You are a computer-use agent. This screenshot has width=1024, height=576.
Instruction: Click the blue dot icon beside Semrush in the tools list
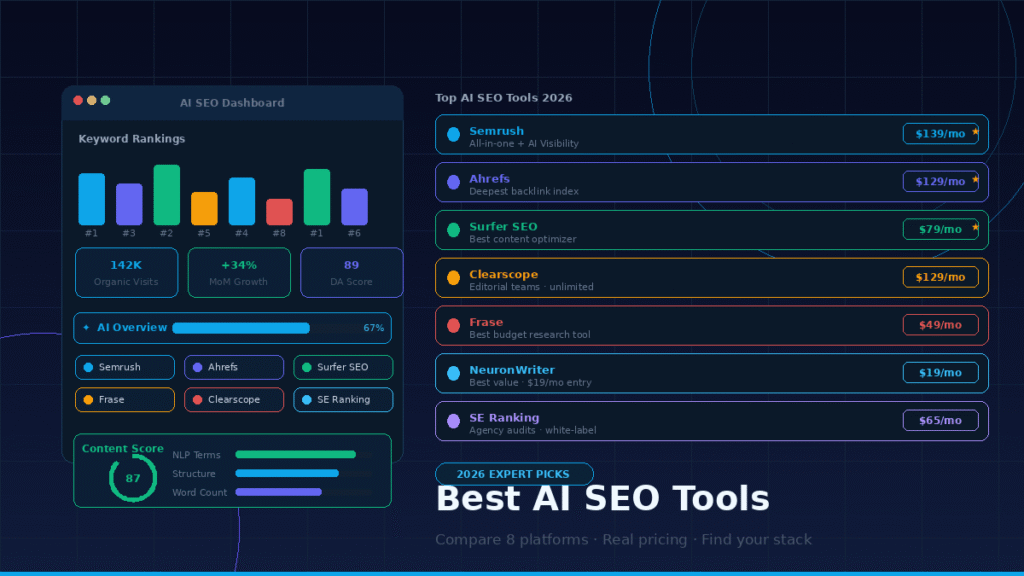tap(453, 135)
